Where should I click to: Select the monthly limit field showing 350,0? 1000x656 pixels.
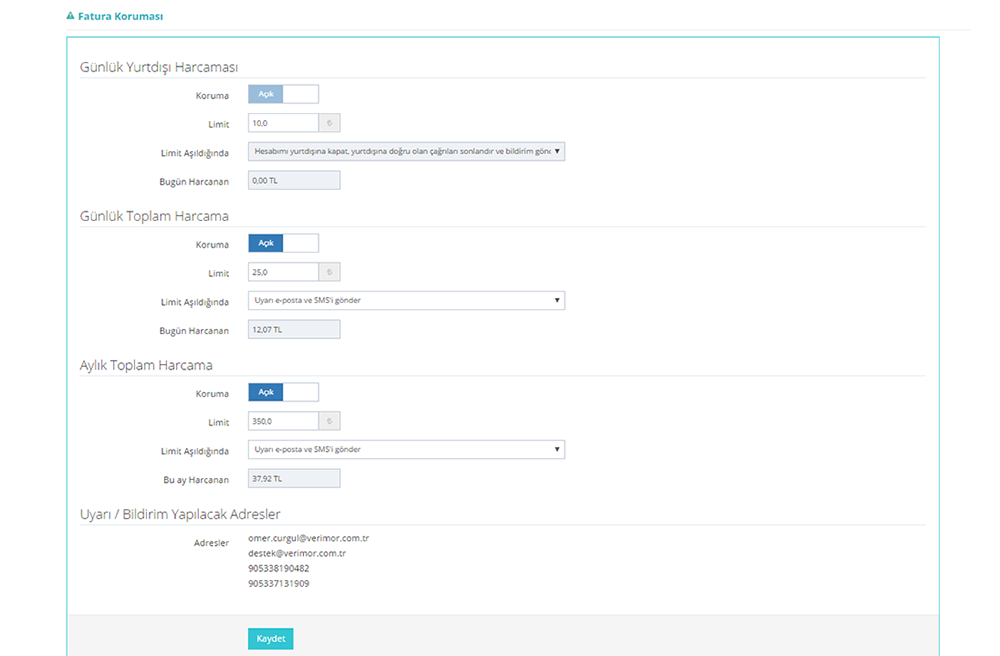click(x=283, y=422)
